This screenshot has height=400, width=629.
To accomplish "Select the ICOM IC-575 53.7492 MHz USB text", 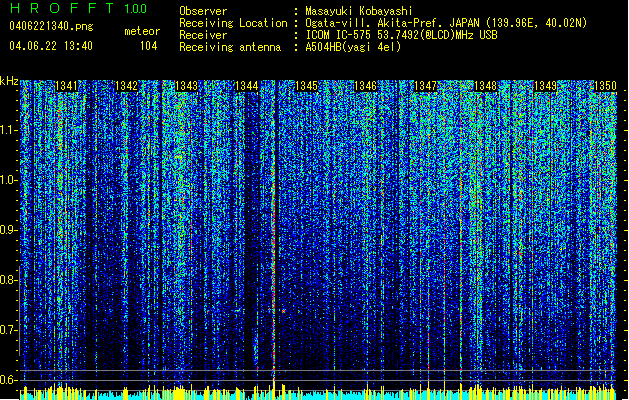I will click(x=401, y=35).
